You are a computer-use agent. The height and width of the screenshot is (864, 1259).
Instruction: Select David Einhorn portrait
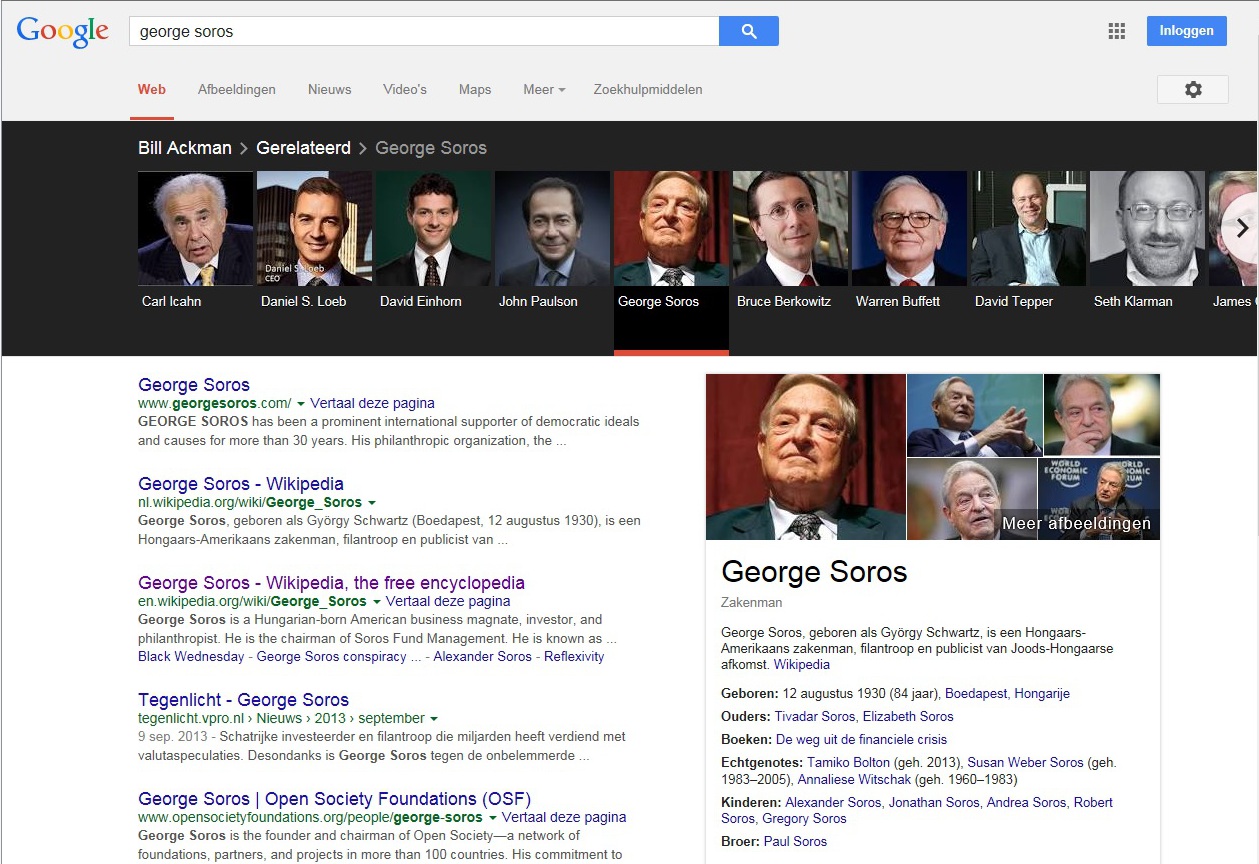click(433, 228)
